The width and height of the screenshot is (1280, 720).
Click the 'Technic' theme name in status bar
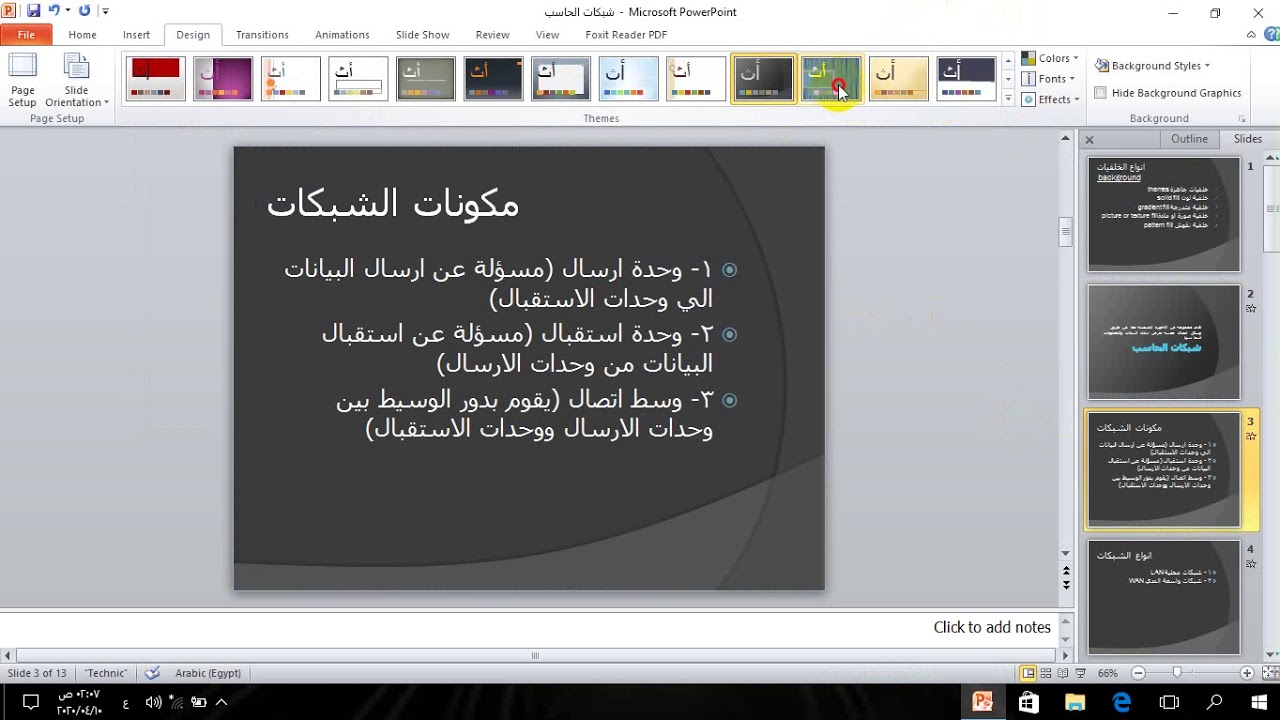pos(106,673)
